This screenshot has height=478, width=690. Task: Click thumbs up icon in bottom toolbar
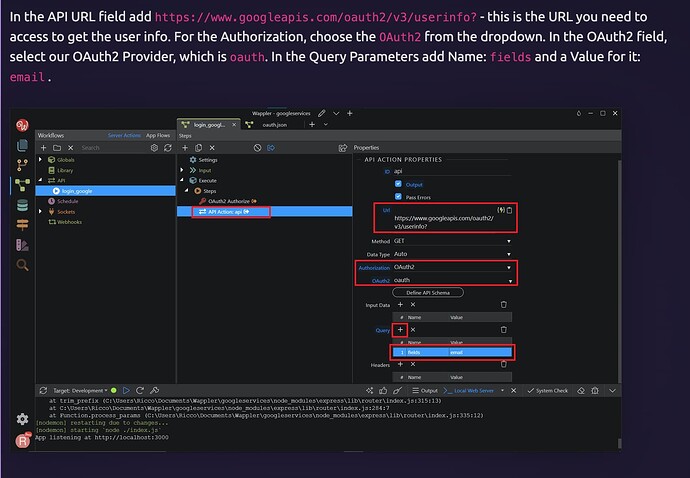[383, 390]
